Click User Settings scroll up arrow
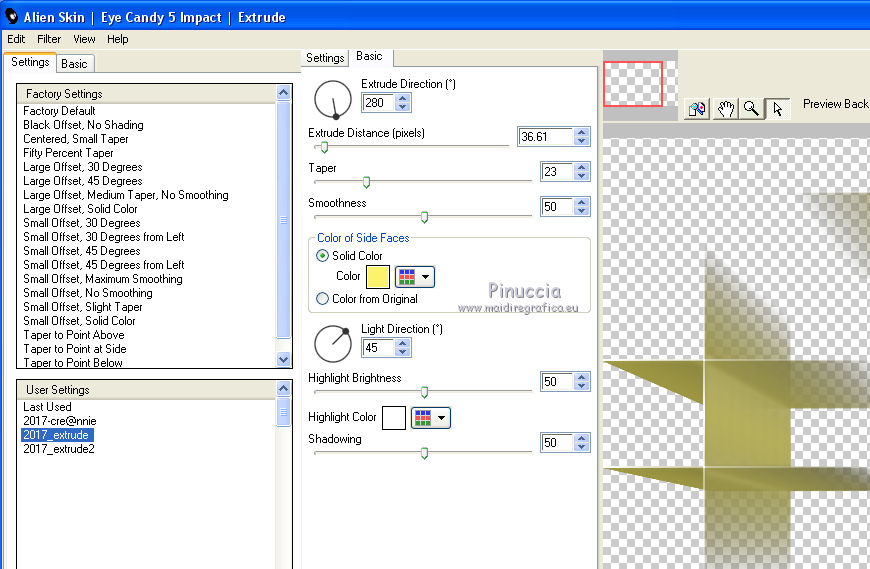Image resolution: width=870 pixels, height=569 pixels. coord(284,388)
